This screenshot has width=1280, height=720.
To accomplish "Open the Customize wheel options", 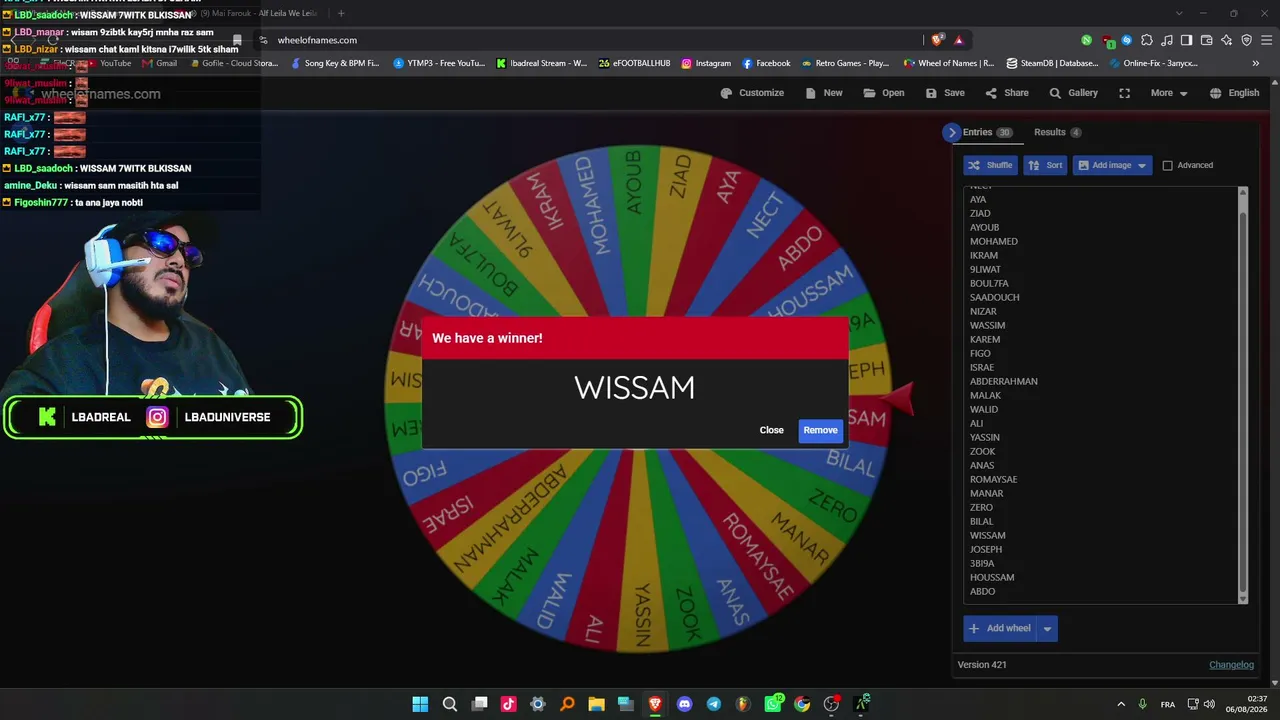I will pos(752,93).
